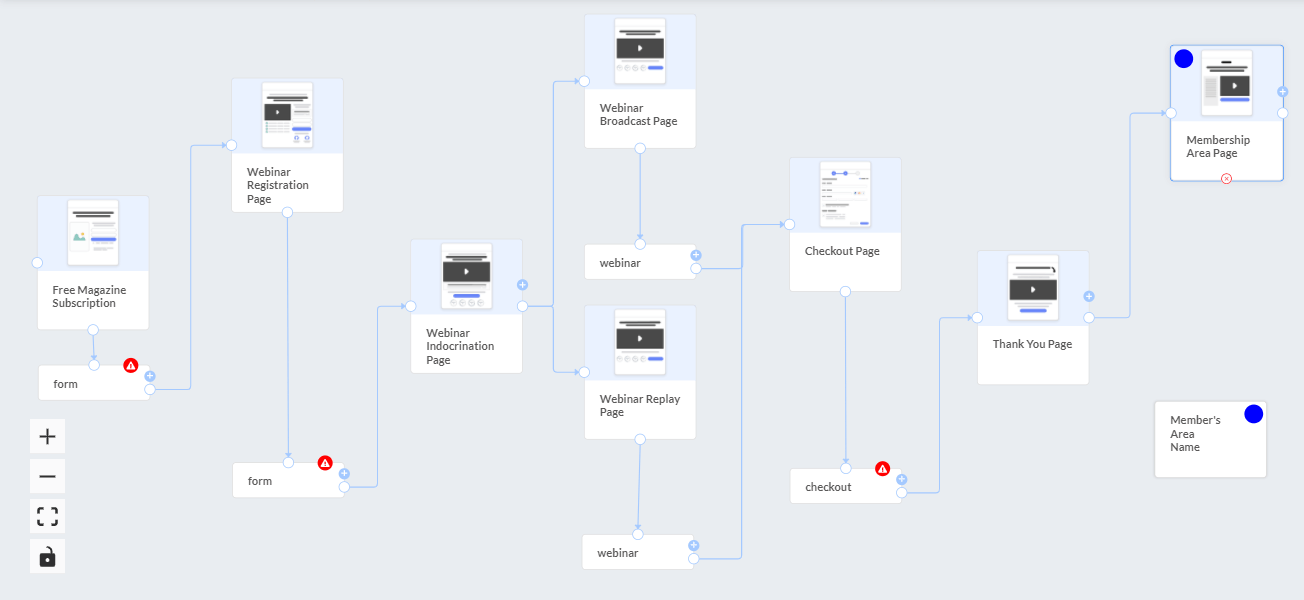Click plus icon on Membership Area Page

click(1282, 92)
